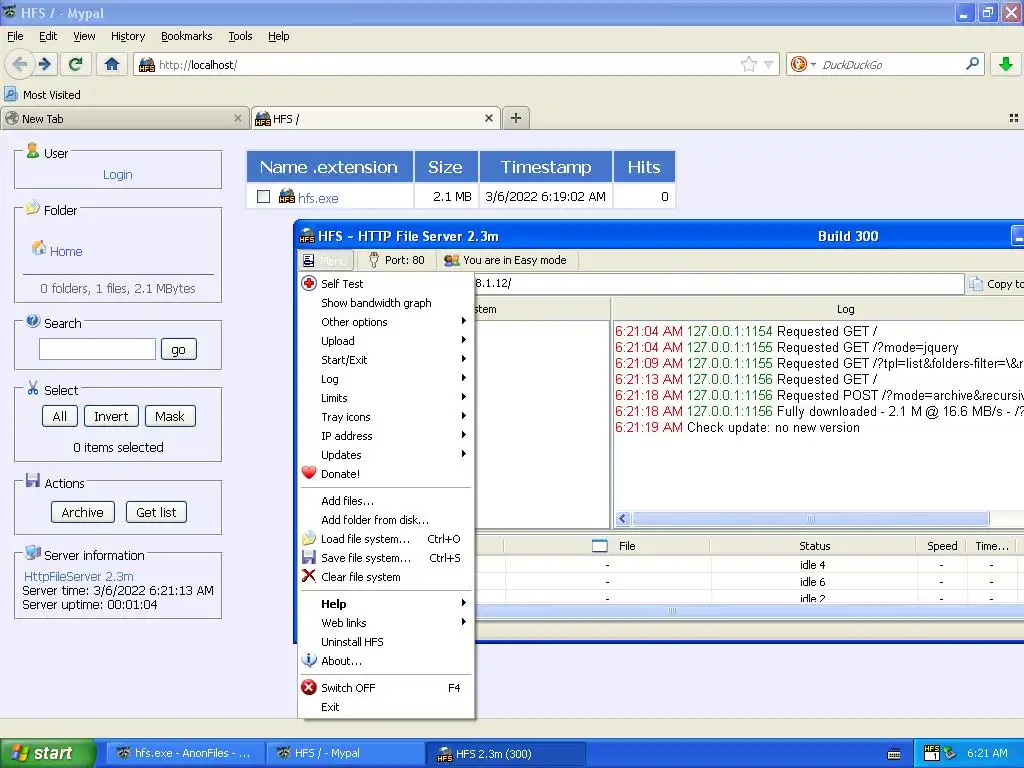The width and height of the screenshot is (1024, 768).
Task: Click the Login link in User panel
Action: click(x=118, y=174)
